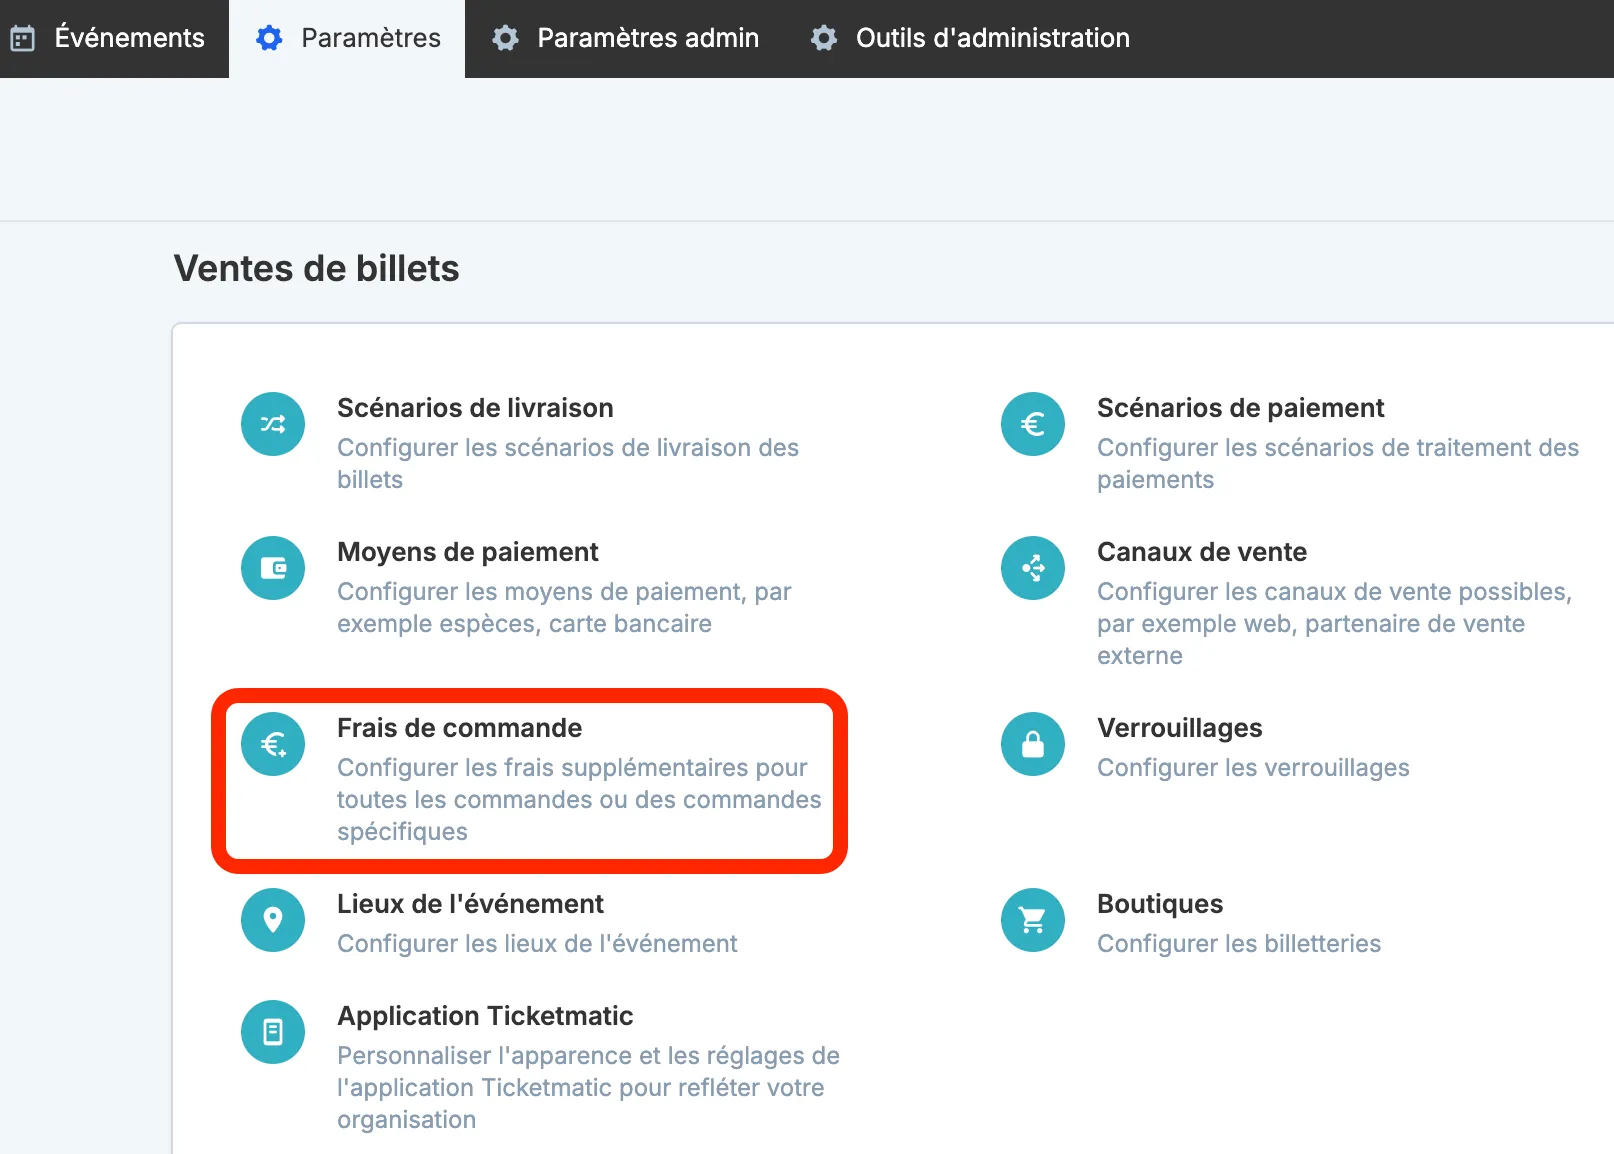Click 'Configurer les verrouillages' description

click(x=1253, y=768)
